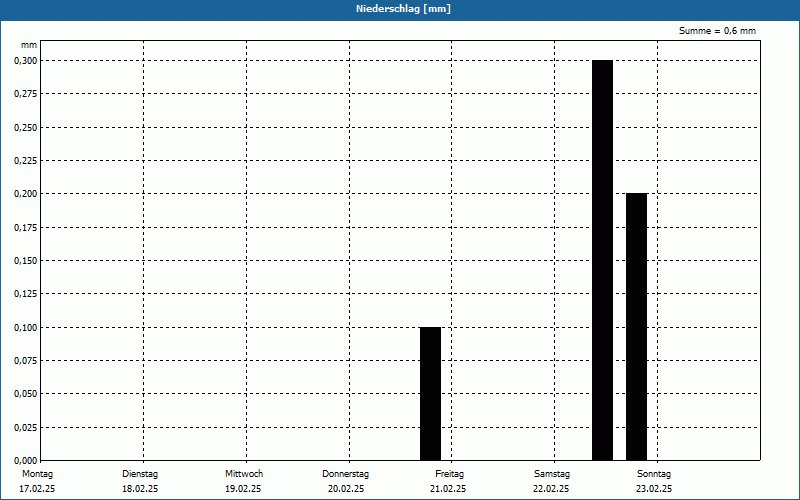Click the Sonntag axis label
Viewport: 800px width, 500px height.
(x=654, y=474)
